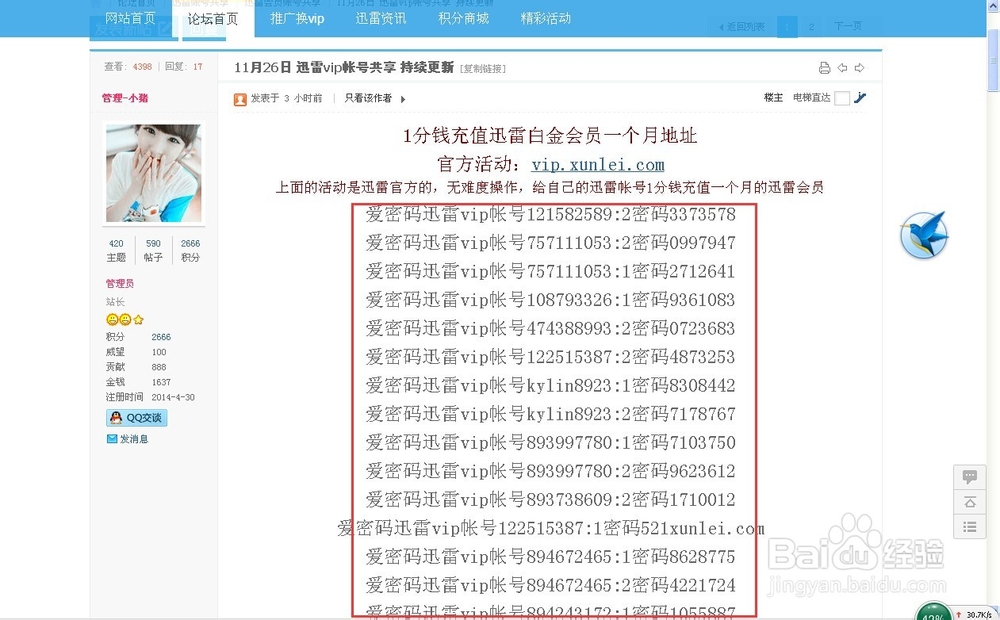Click the floating back-to-top icon
The width and height of the screenshot is (1000, 620).
(x=969, y=503)
